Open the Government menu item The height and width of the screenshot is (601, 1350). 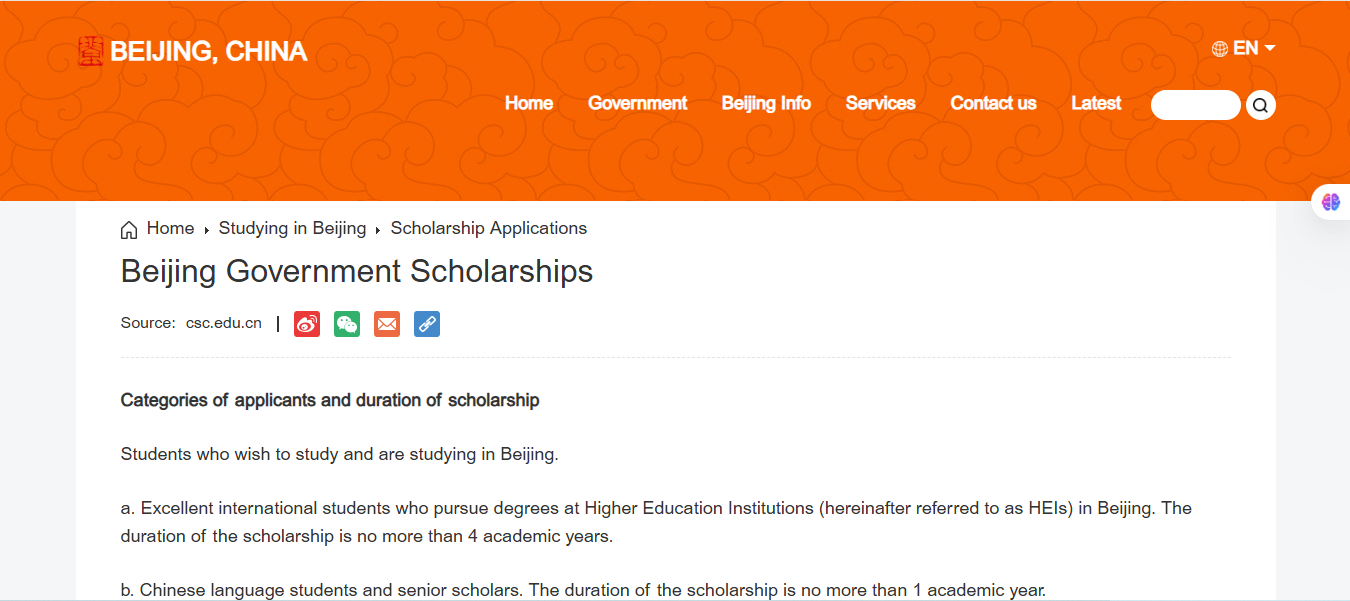tap(637, 104)
